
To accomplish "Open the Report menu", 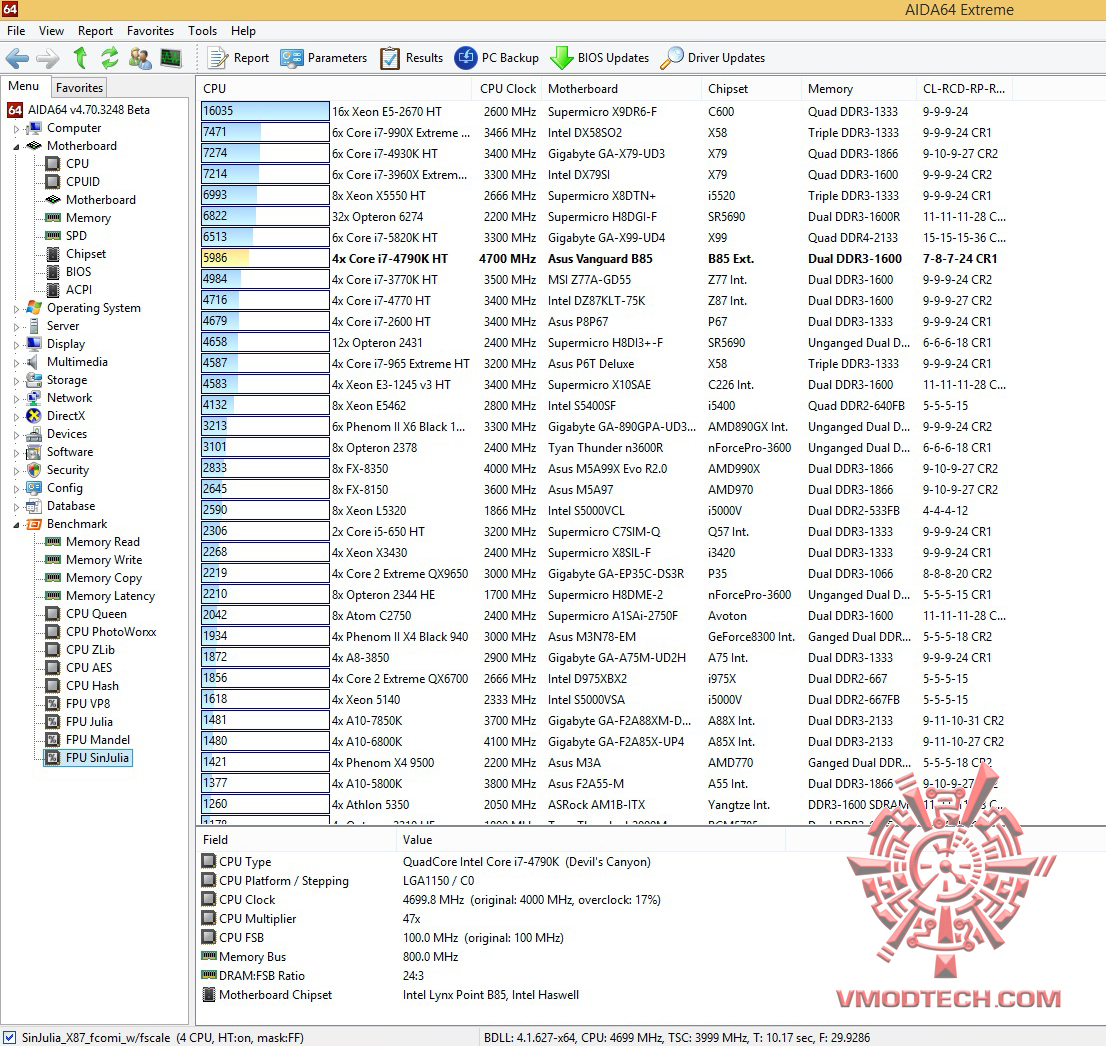I will point(95,30).
